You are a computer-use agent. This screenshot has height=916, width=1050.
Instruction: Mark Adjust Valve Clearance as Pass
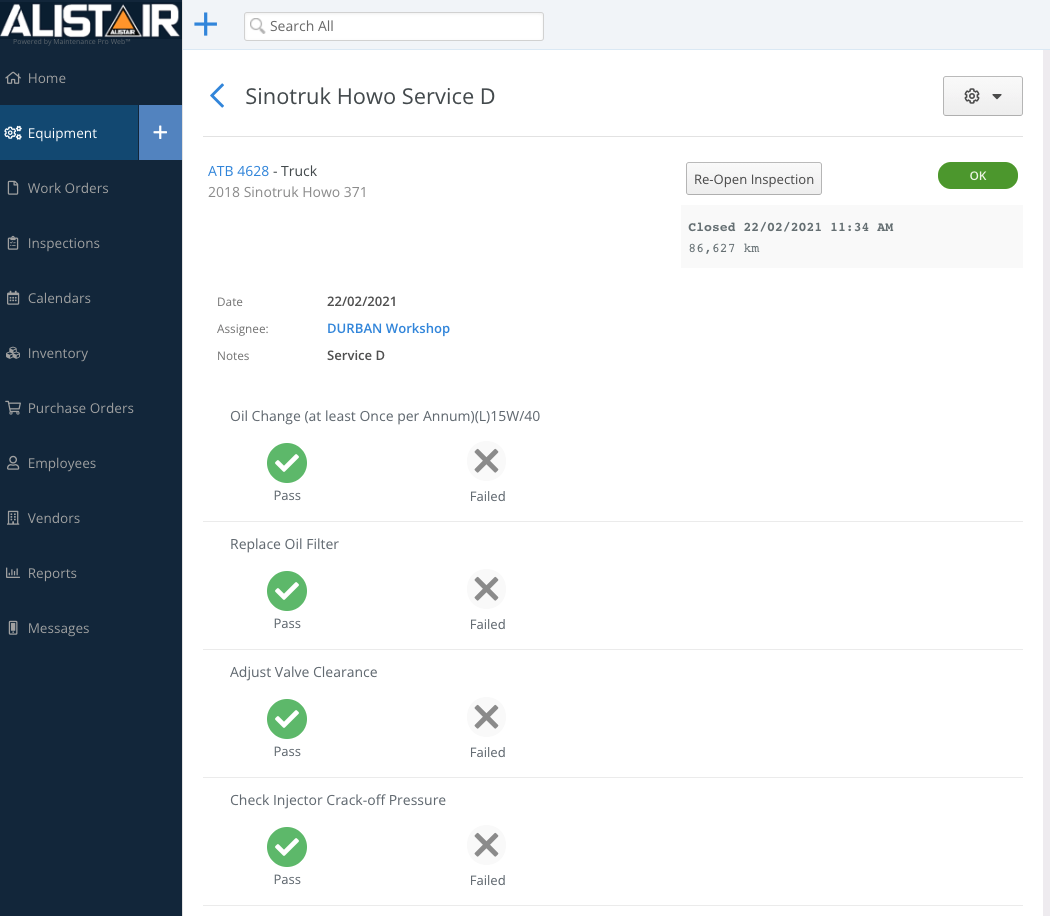pos(287,718)
